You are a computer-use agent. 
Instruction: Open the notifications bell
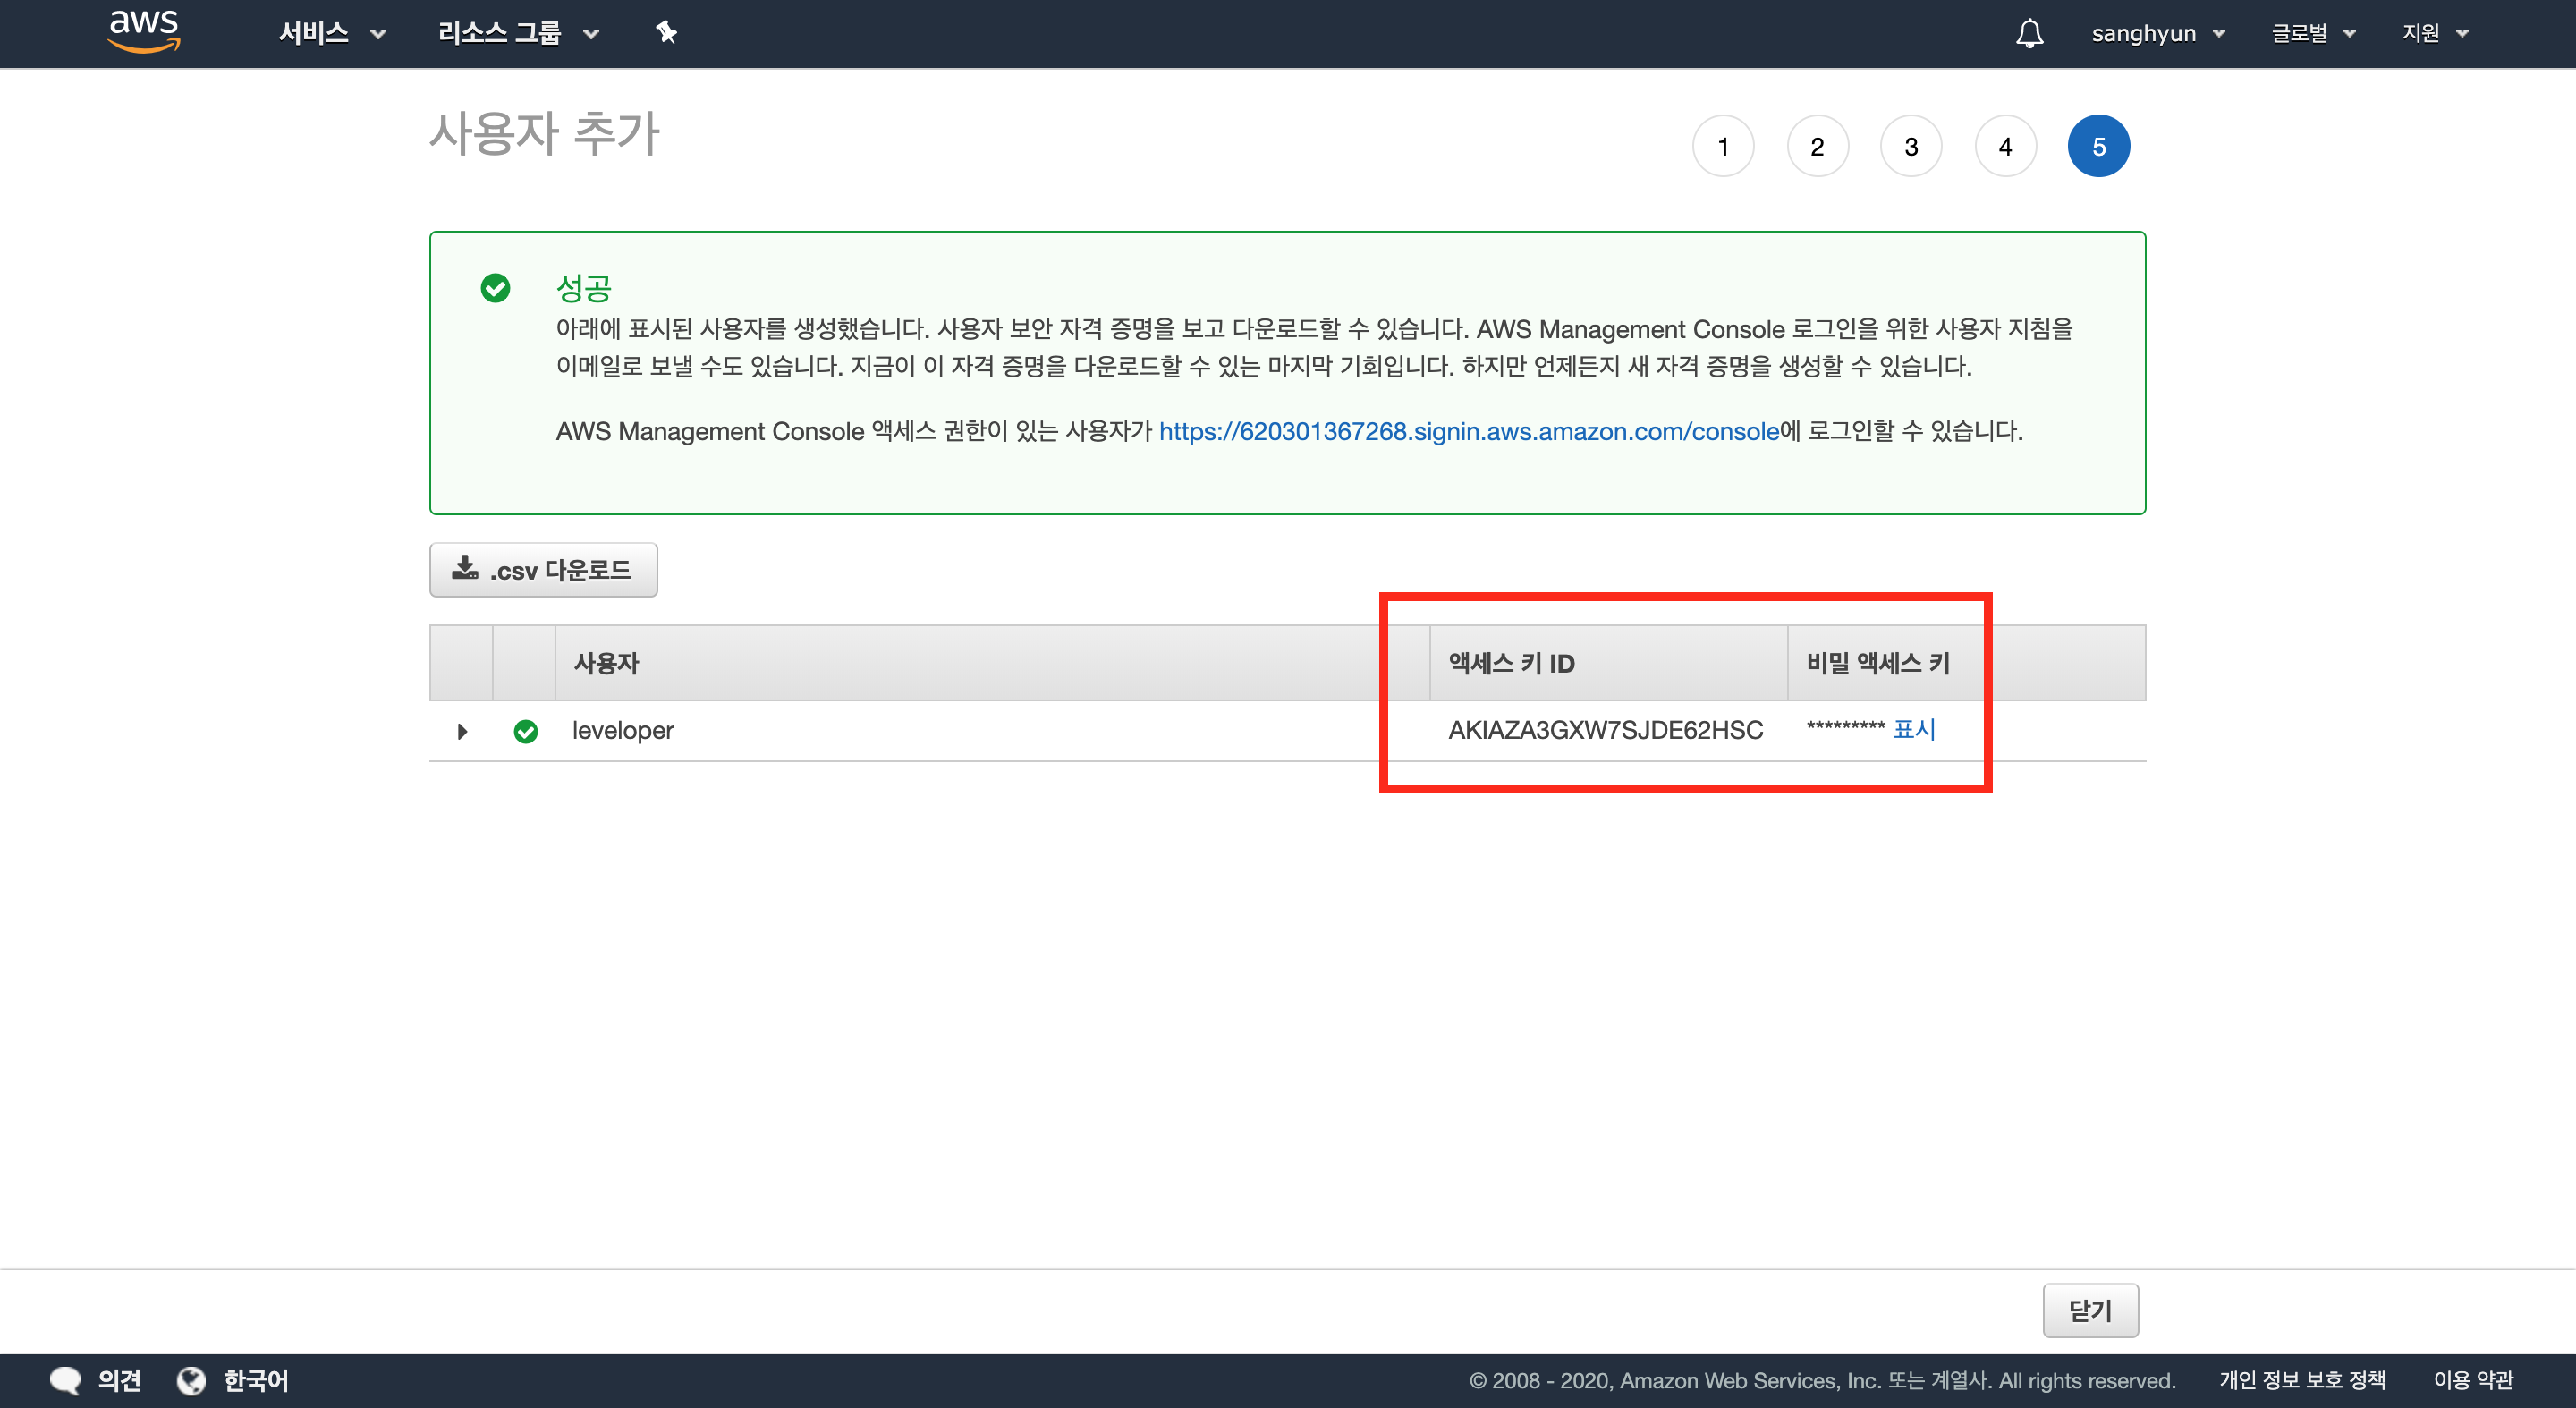coord(2029,33)
